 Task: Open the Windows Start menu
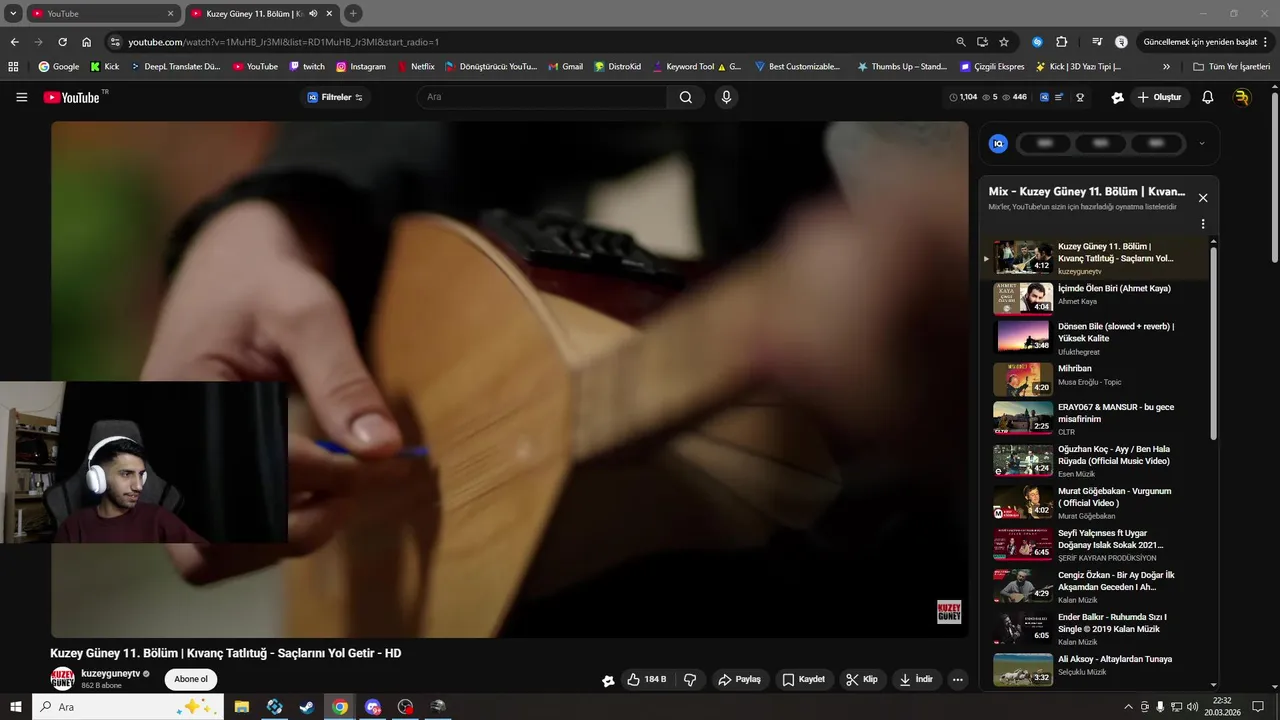(x=15, y=707)
